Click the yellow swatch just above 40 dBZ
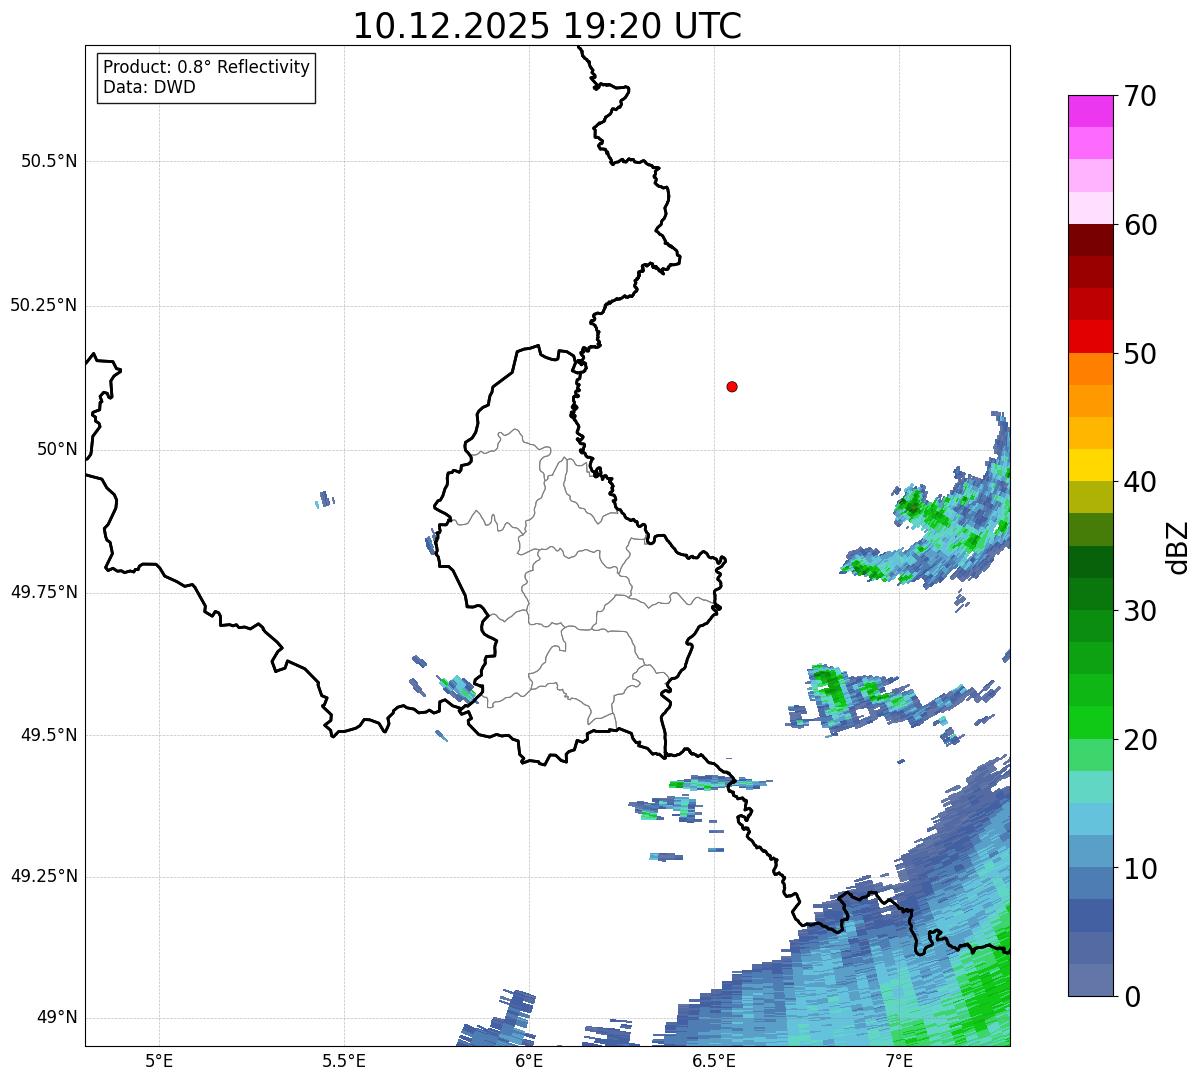1202x1081 pixels. point(1090,465)
